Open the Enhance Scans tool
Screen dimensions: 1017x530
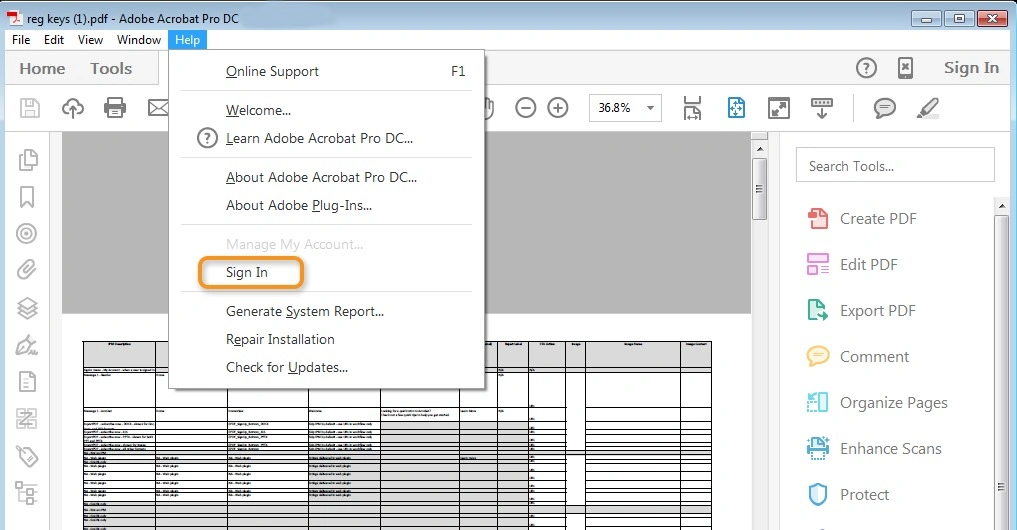coord(874,449)
